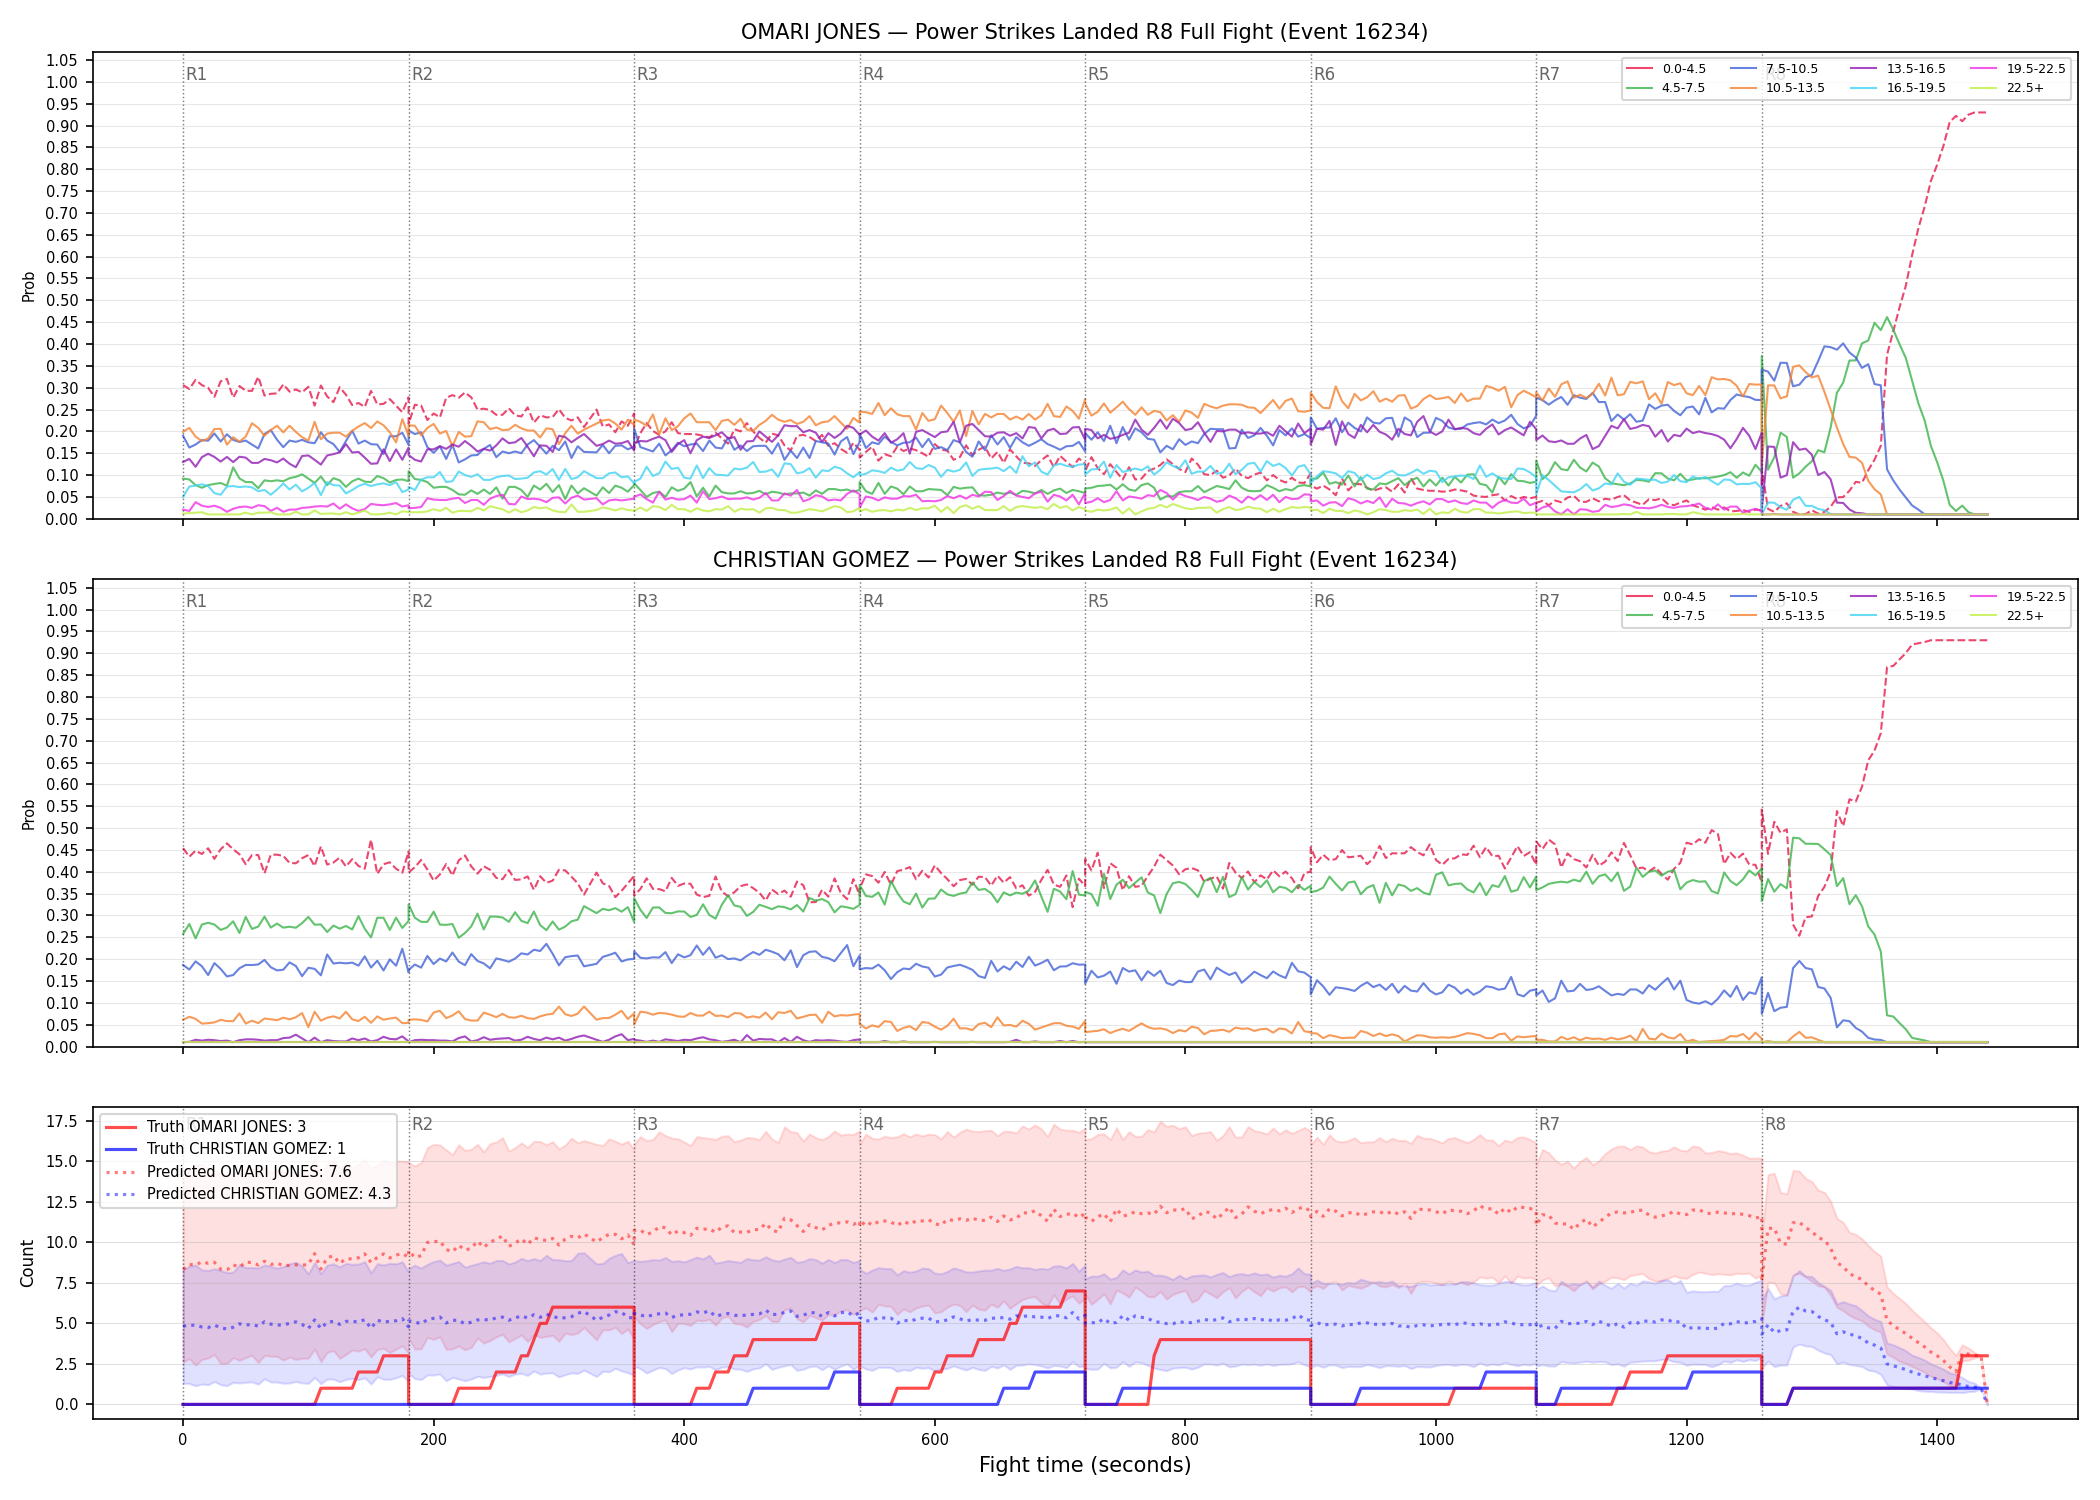
Task: Click the '7.5' tick on the Count axis
Action: point(66,1283)
